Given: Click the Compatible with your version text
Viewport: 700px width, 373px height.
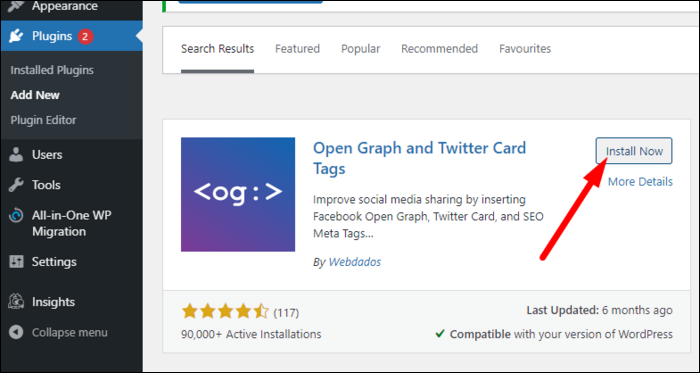Looking at the screenshot, I should (x=561, y=334).
